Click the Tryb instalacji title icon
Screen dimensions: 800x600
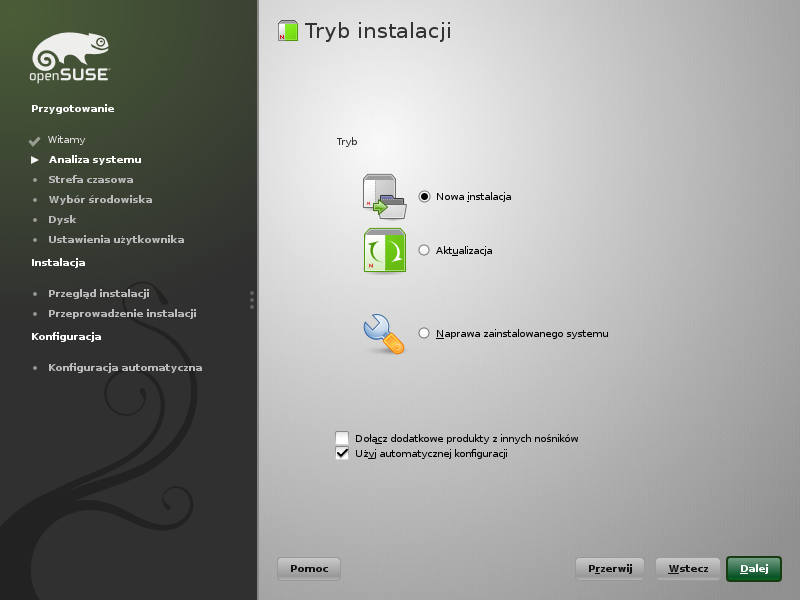[x=288, y=31]
